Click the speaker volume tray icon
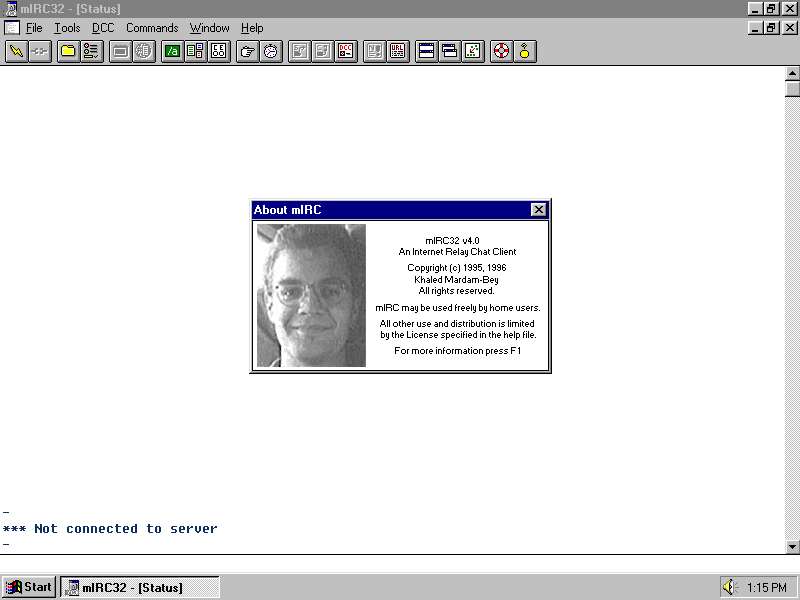Viewport: 800px width, 600px height. pyautogui.click(x=731, y=587)
